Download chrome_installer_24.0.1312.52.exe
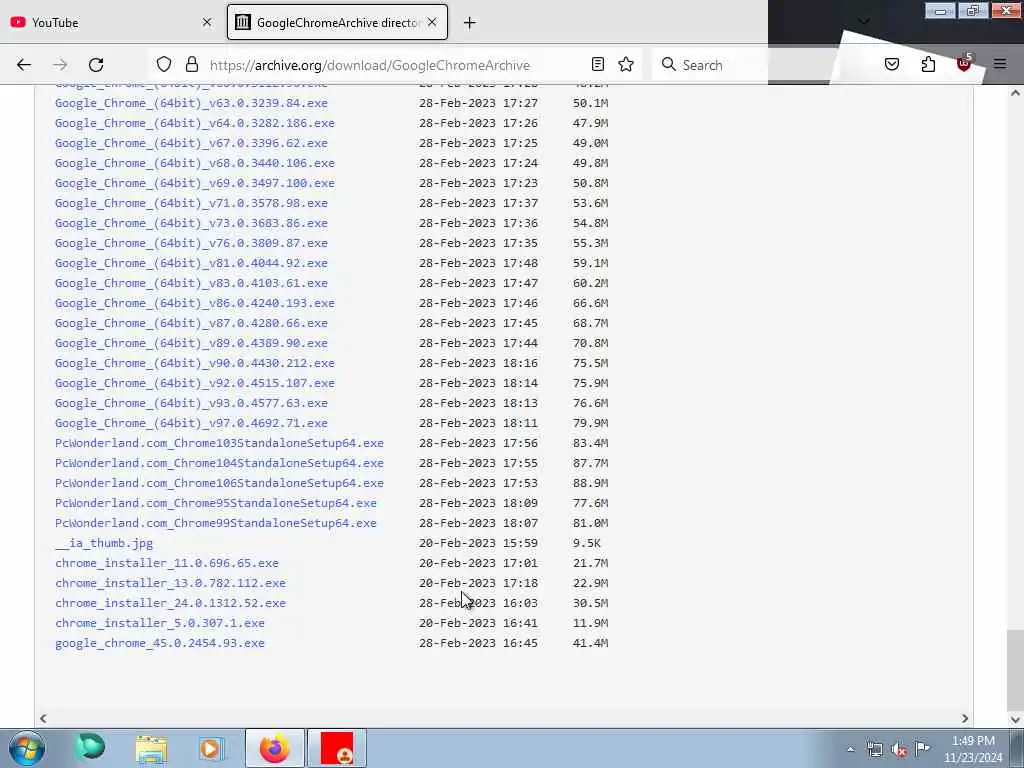 click(170, 603)
